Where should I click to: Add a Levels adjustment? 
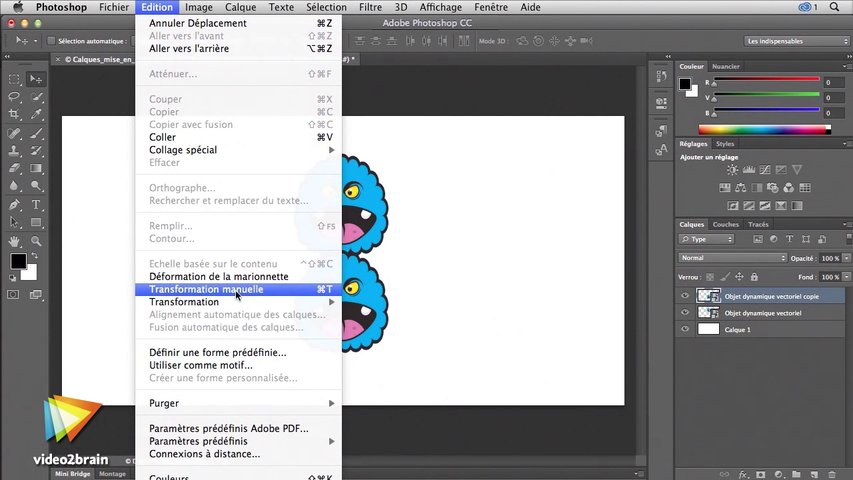point(749,170)
